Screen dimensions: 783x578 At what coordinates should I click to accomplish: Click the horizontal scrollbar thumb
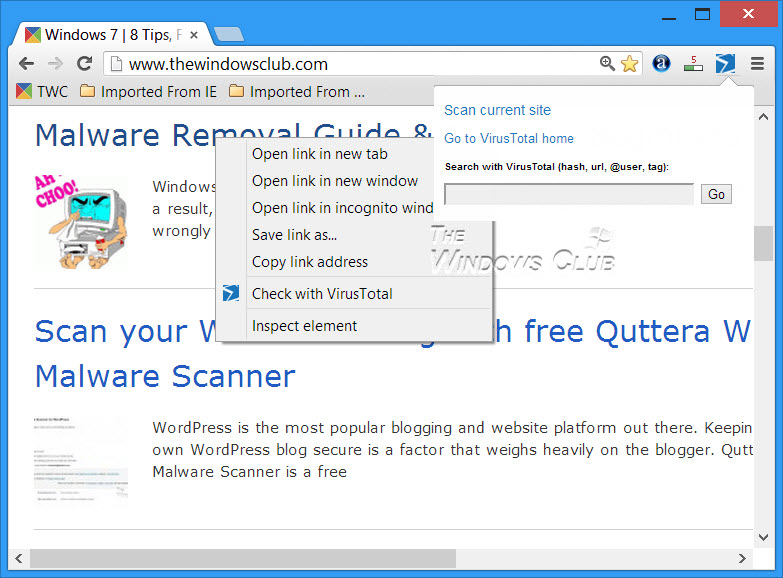(x=243, y=559)
